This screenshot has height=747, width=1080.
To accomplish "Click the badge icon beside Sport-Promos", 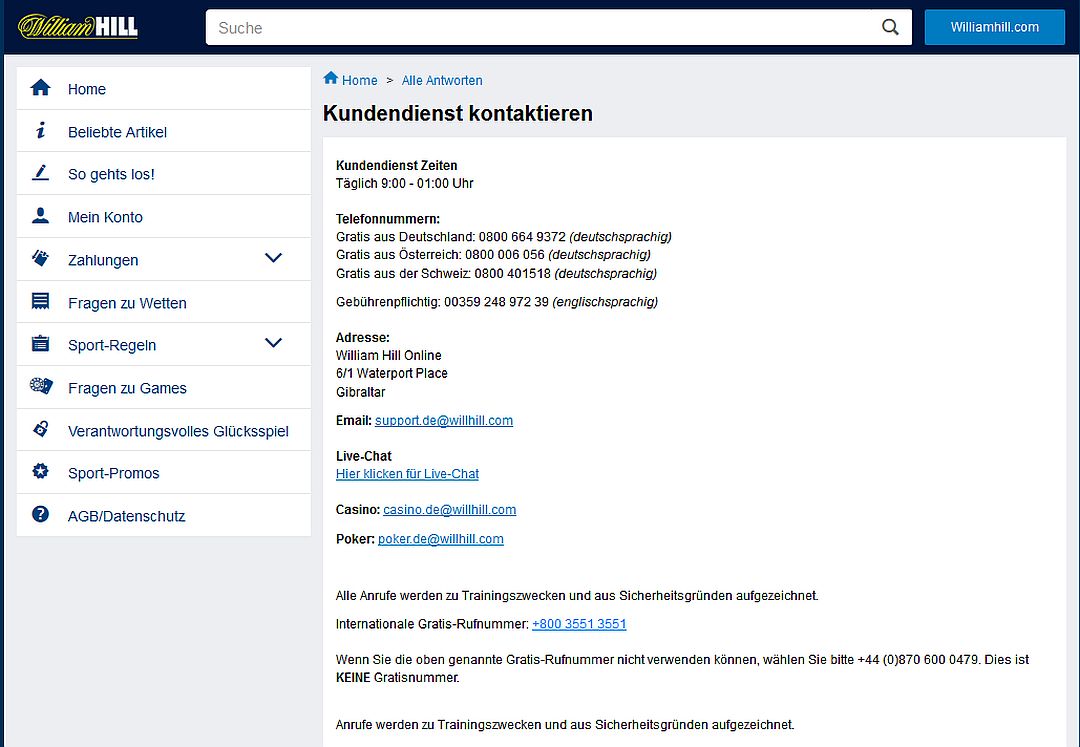I will pyautogui.click(x=41, y=471).
